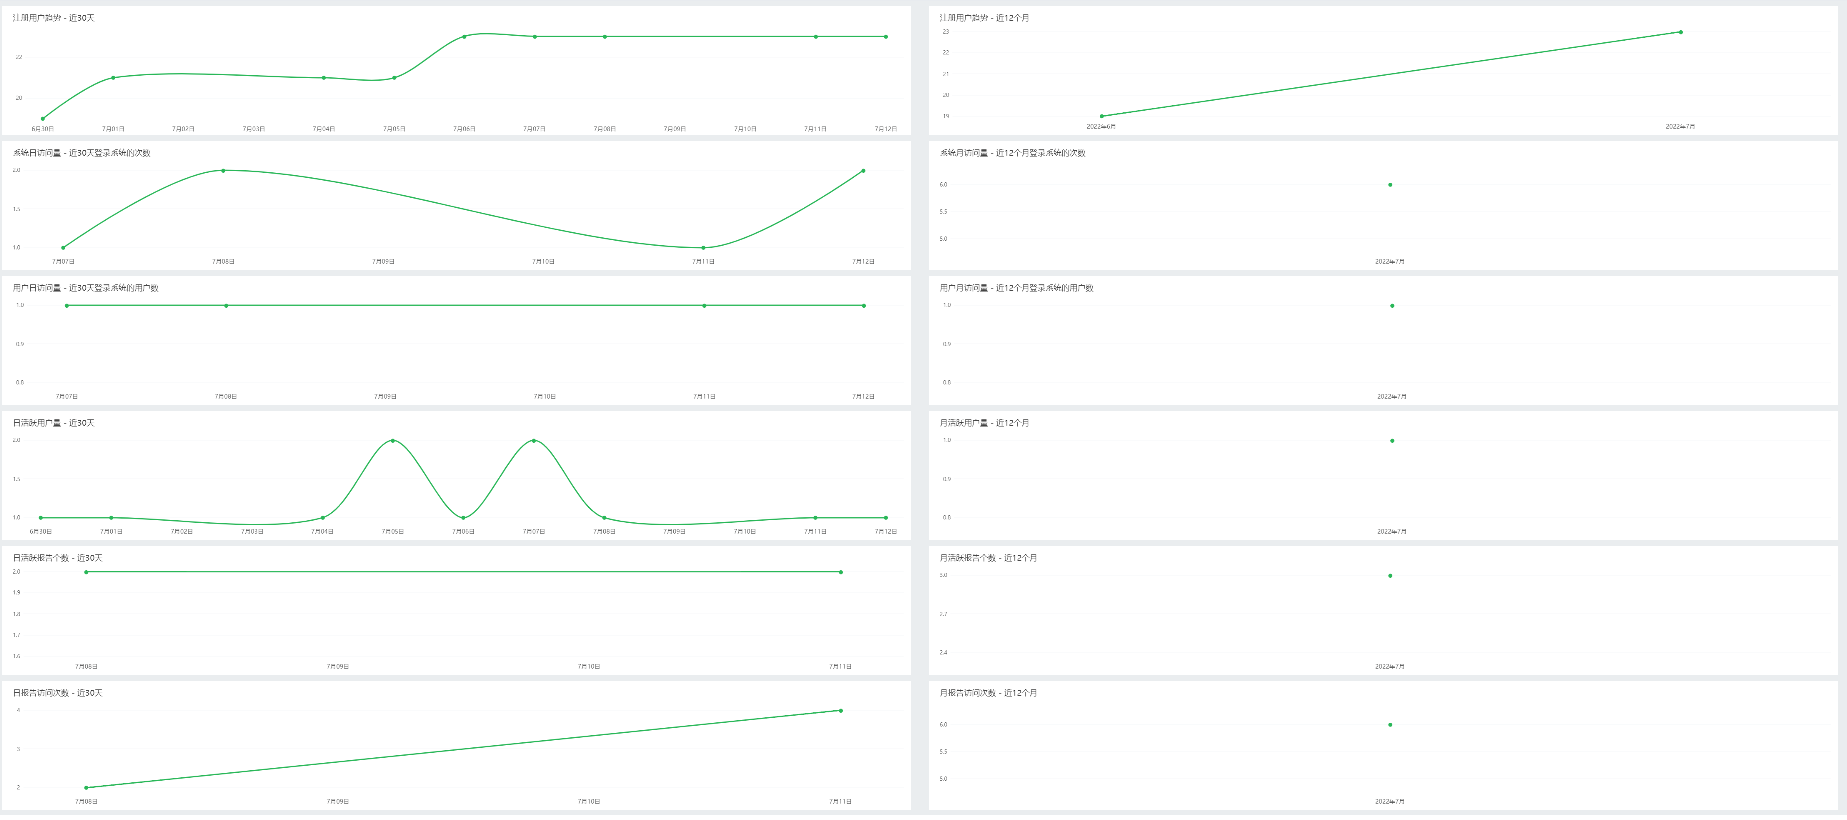Select the 7月06日 dip in 日活跃用户量 chart
This screenshot has width=1847, height=820.
(x=463, y=518)
